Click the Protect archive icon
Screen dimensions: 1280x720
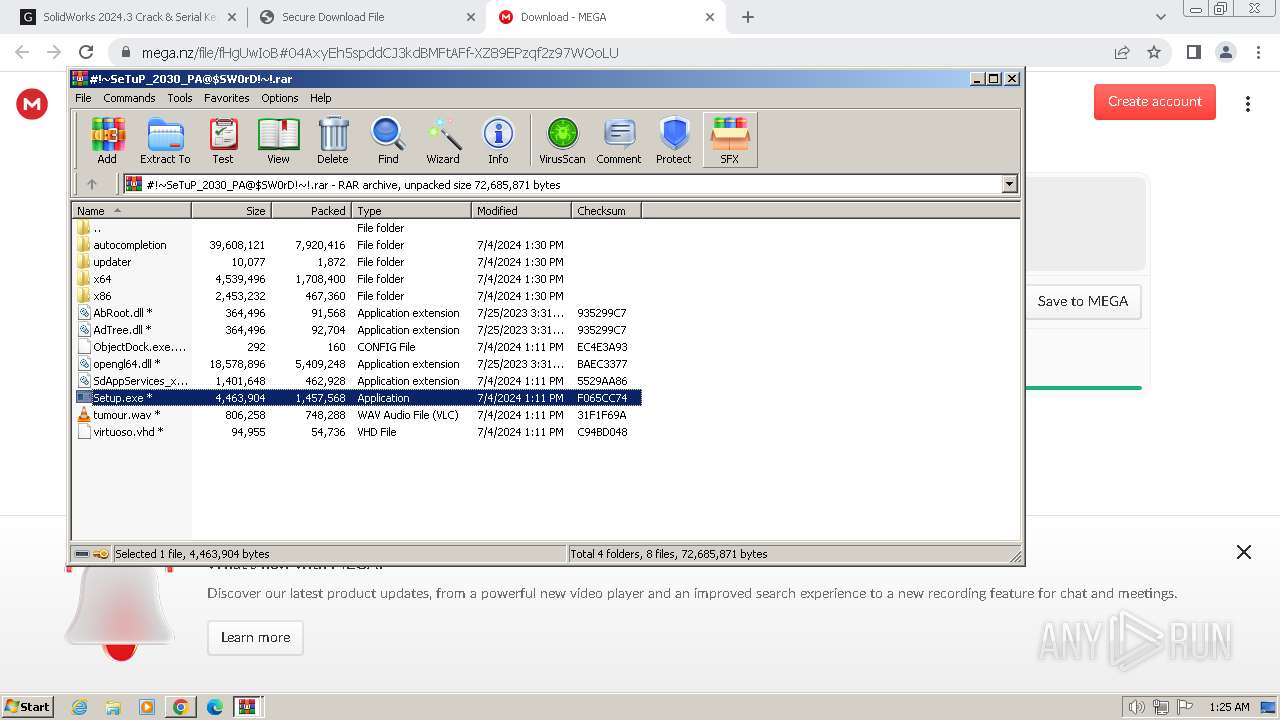pyautogui.click(x=674, y=140)
